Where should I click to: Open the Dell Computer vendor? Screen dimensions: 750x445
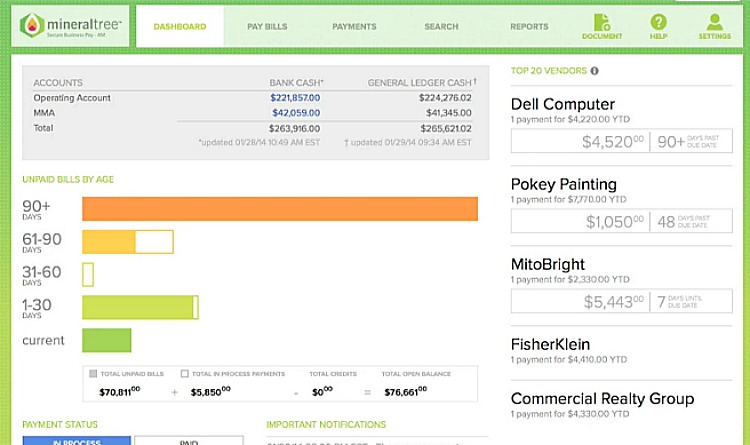click(563, 104)
